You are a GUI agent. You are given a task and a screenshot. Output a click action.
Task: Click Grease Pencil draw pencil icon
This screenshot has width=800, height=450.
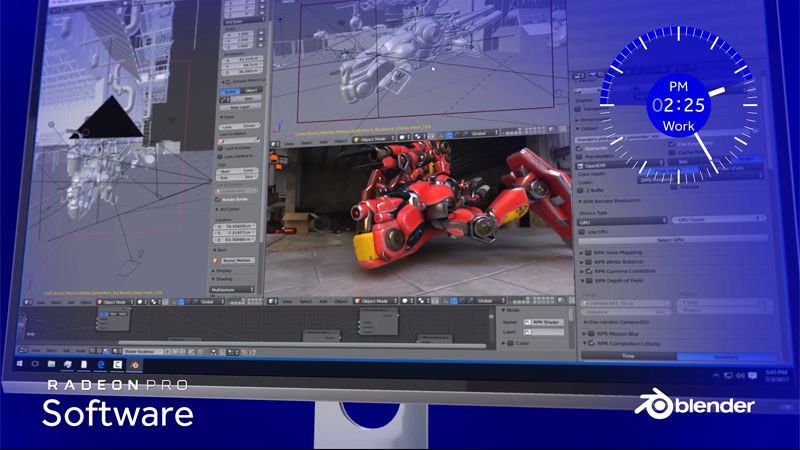[x=224, y=99]
